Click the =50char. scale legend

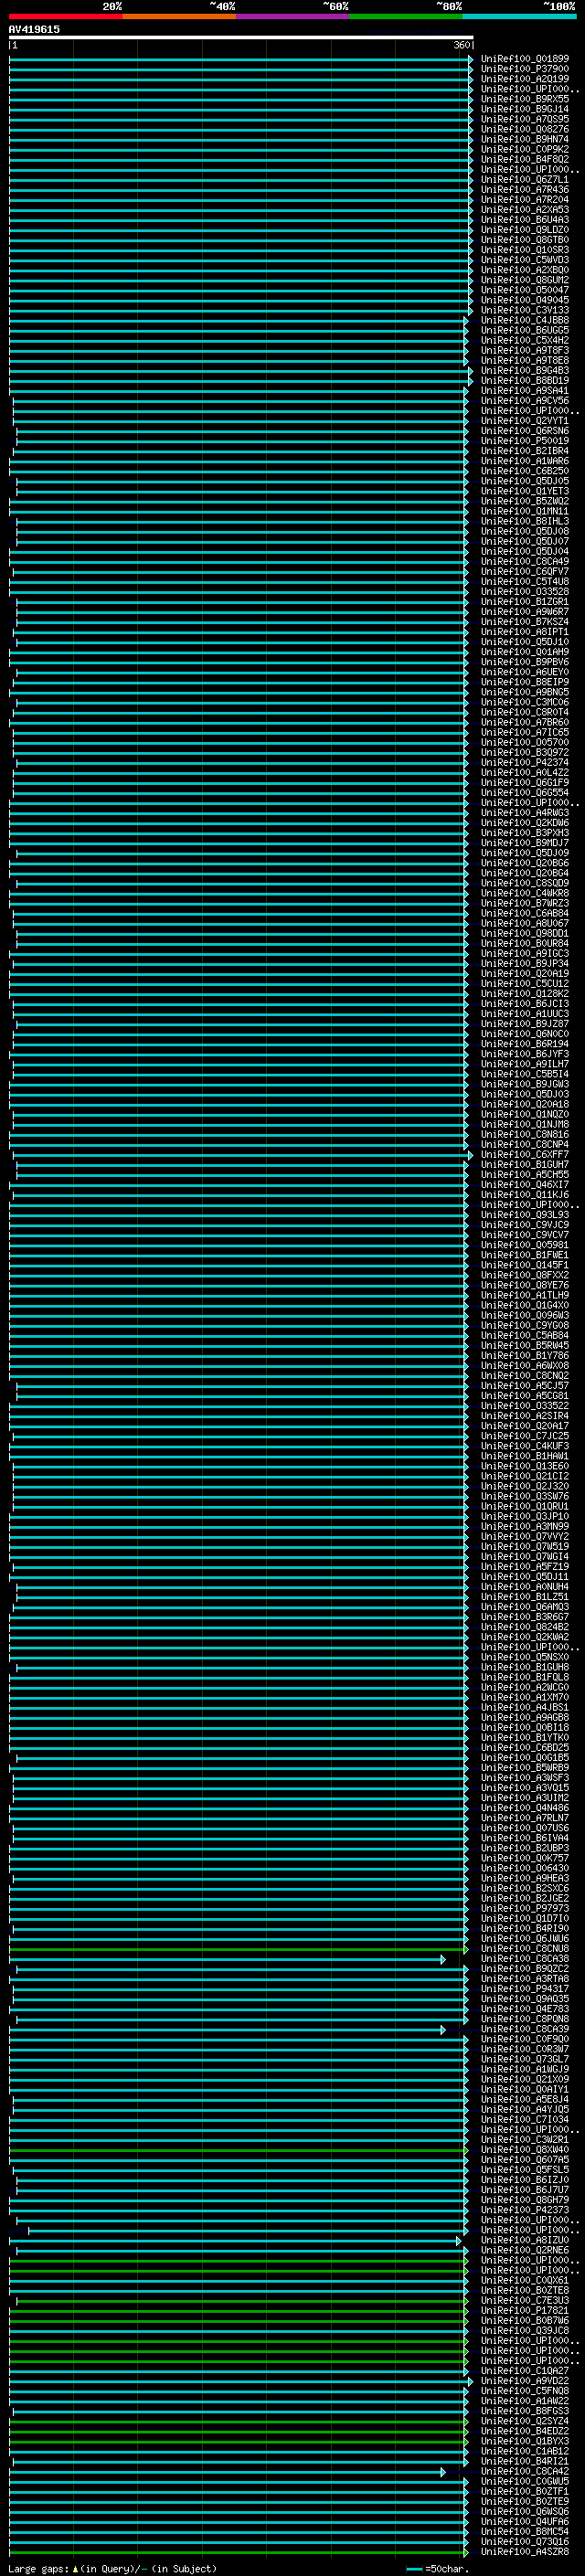[438, 2568]
